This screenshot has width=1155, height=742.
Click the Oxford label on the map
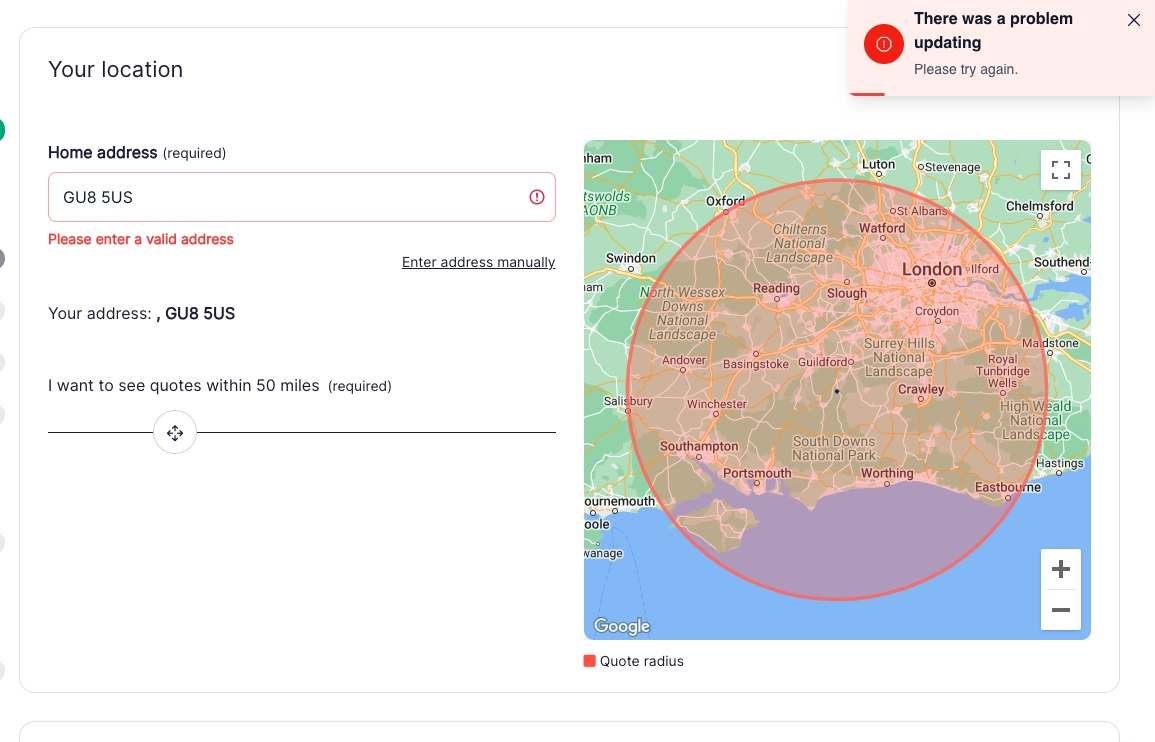[x=726, y=201]
